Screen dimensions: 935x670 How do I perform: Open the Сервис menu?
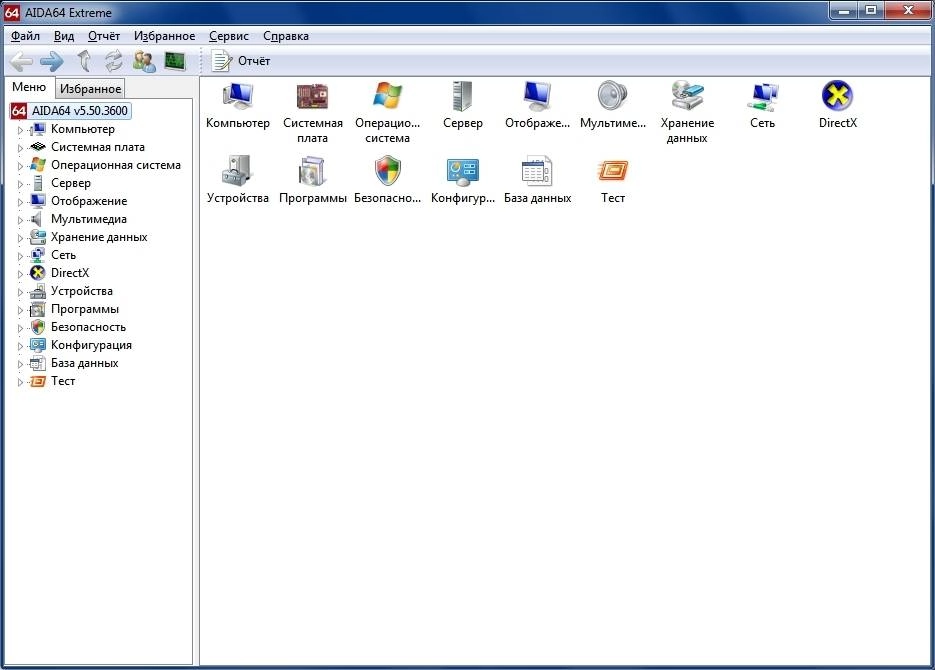click(x=229, y=36)
